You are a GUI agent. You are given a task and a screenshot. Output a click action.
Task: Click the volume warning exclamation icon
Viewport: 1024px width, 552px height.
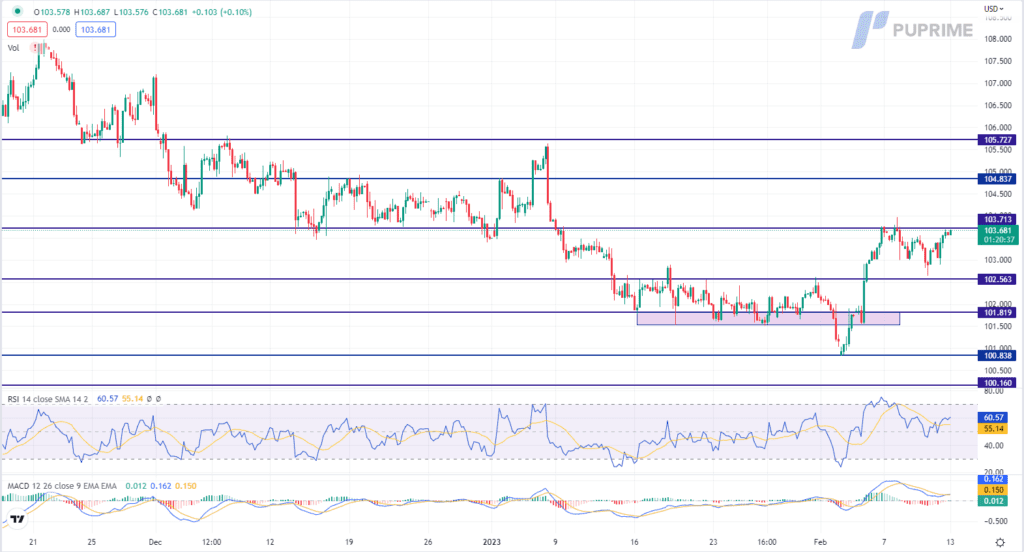click(35, 48)
